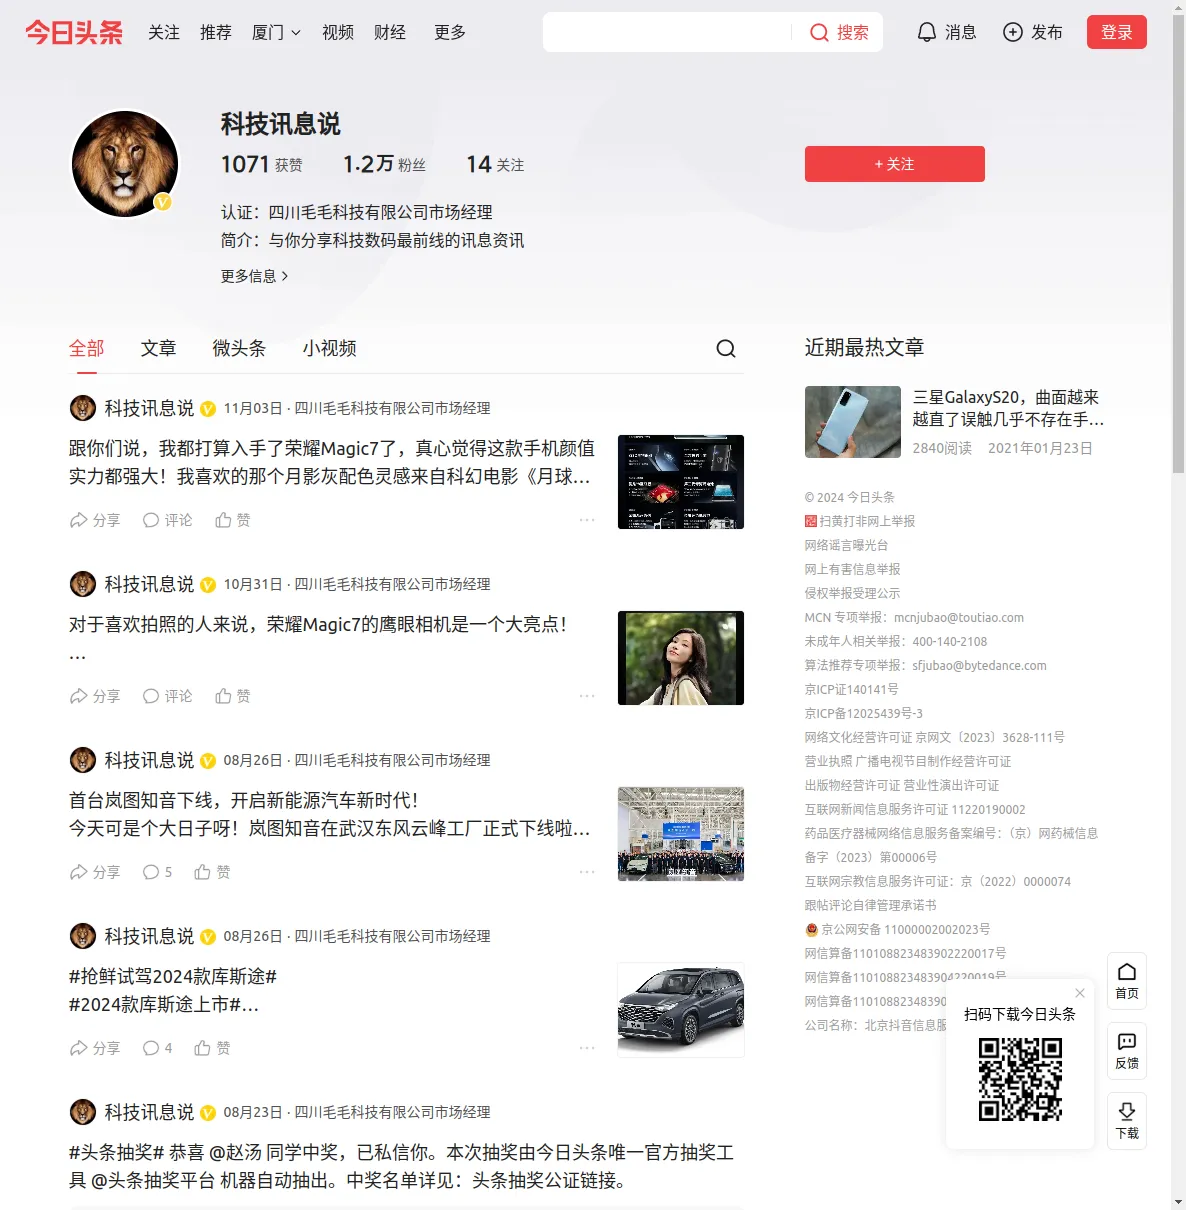Open more options for 岚图知音 post
The height and width of the screenshot is (1210, 1186).
point(587,872)
